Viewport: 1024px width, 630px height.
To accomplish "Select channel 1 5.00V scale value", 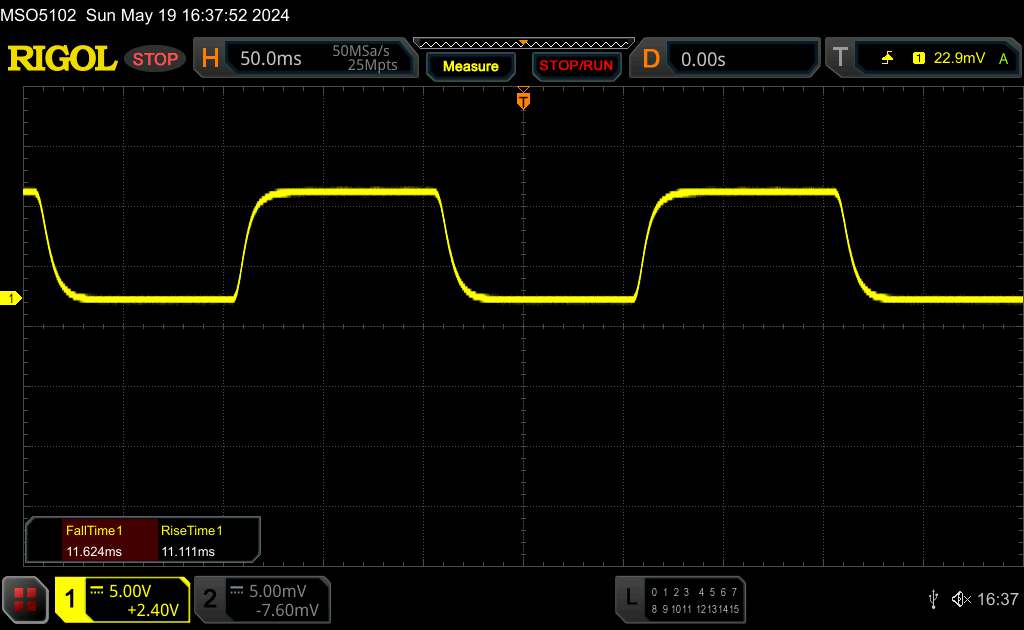I will [x=130, y=591].
